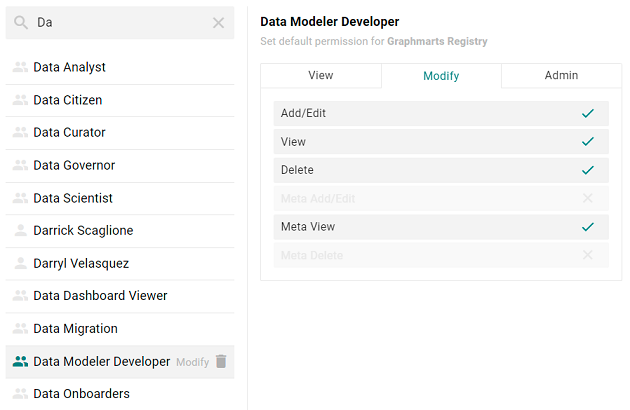
Task: Clear the search field with X icon
Action: (x=218, y=22)
